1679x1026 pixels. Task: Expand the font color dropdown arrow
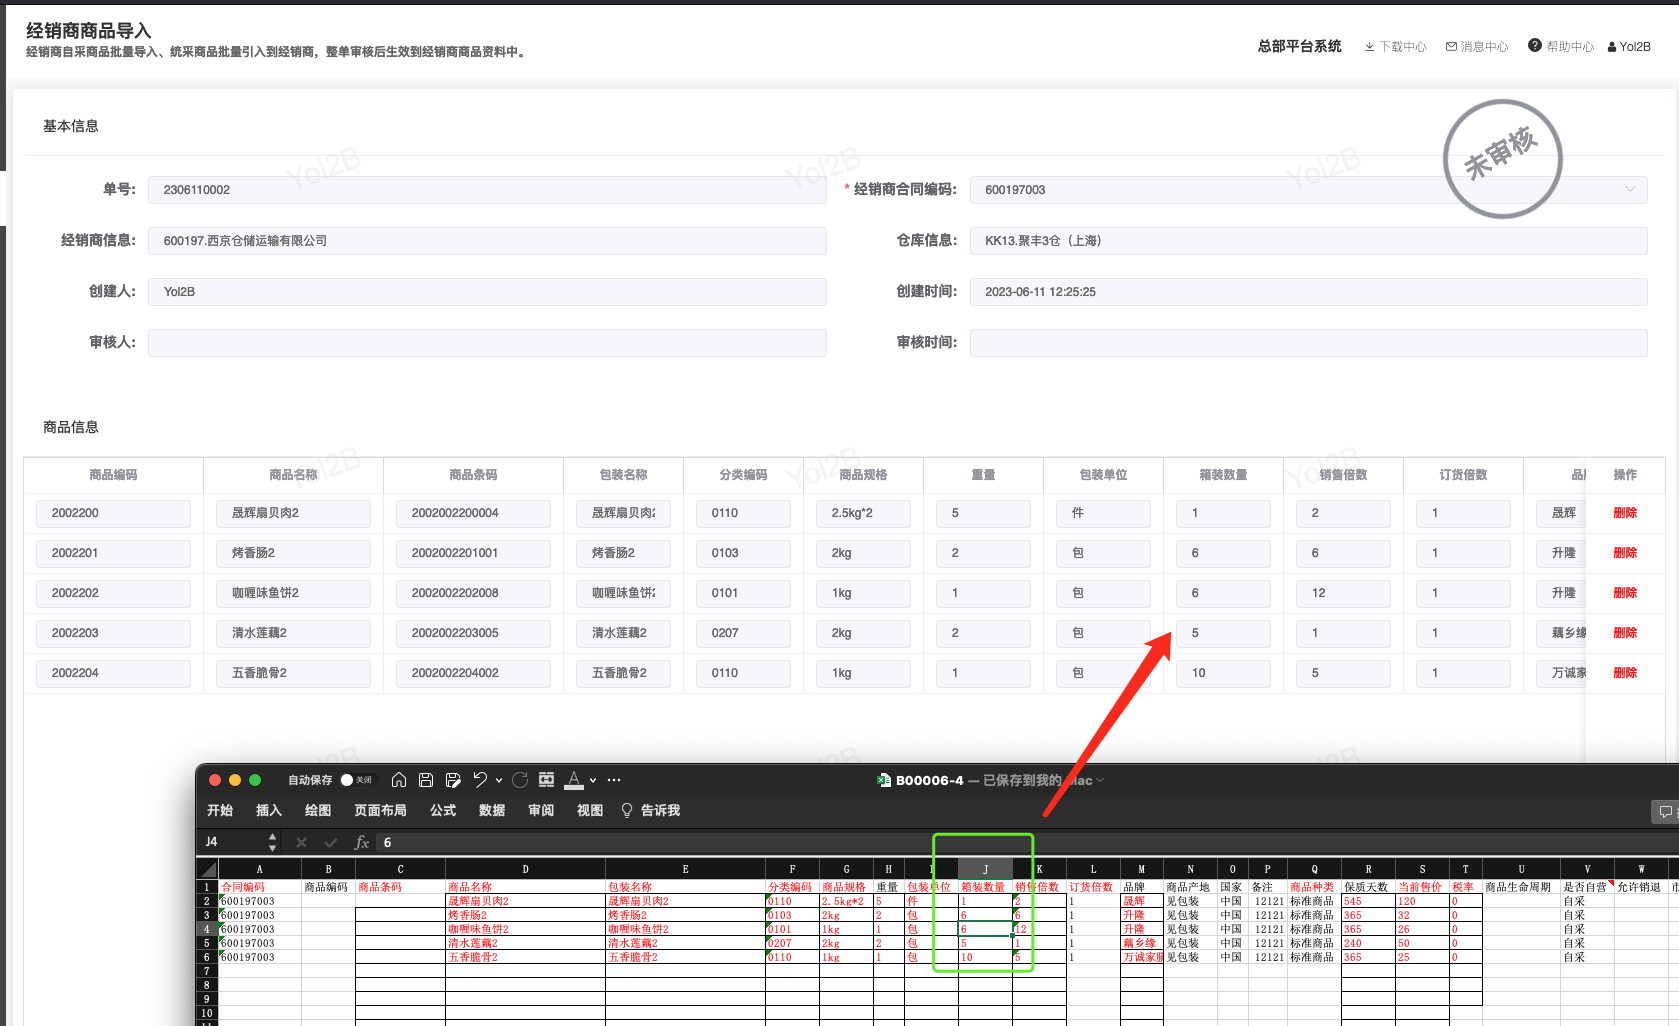coord(593,780)
